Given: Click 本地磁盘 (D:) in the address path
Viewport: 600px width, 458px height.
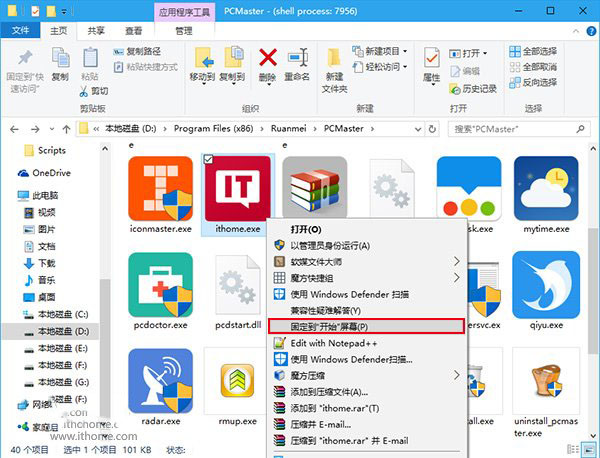Looking at the screenshot, I should pyautogui.click(x=130, y=129).
